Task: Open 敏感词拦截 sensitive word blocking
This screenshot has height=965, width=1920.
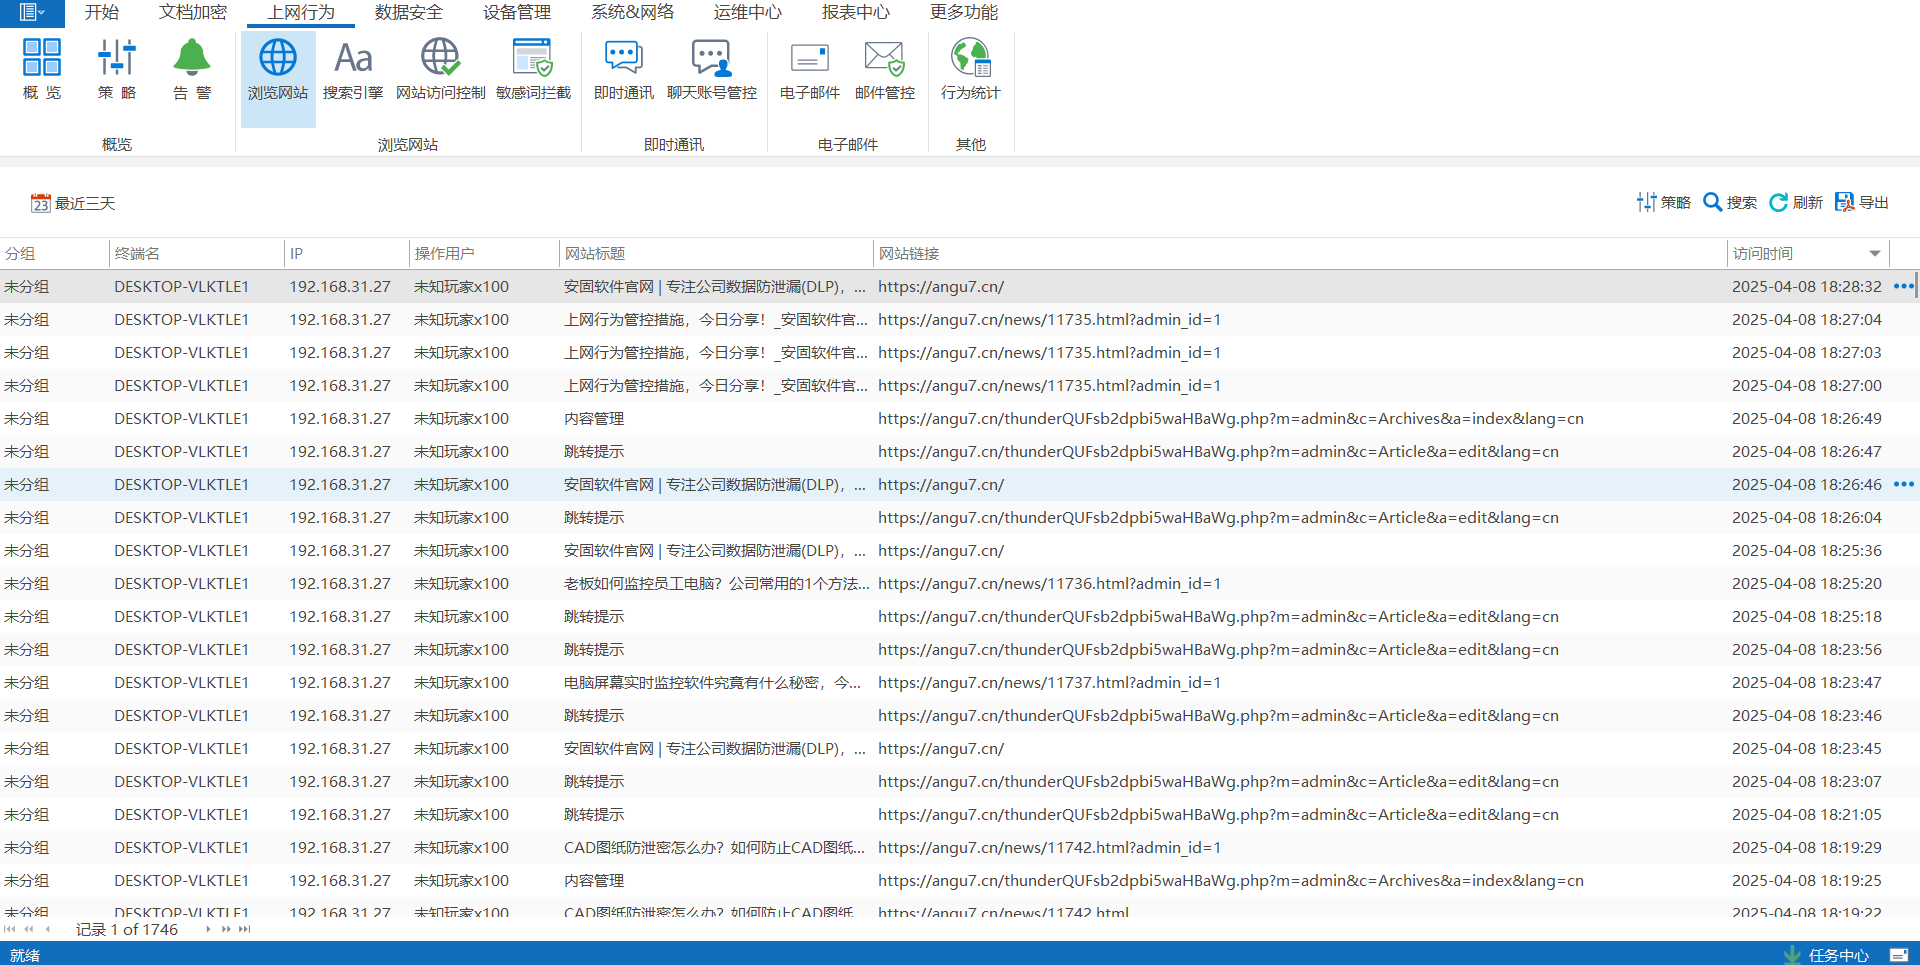Action: (533, 70)
